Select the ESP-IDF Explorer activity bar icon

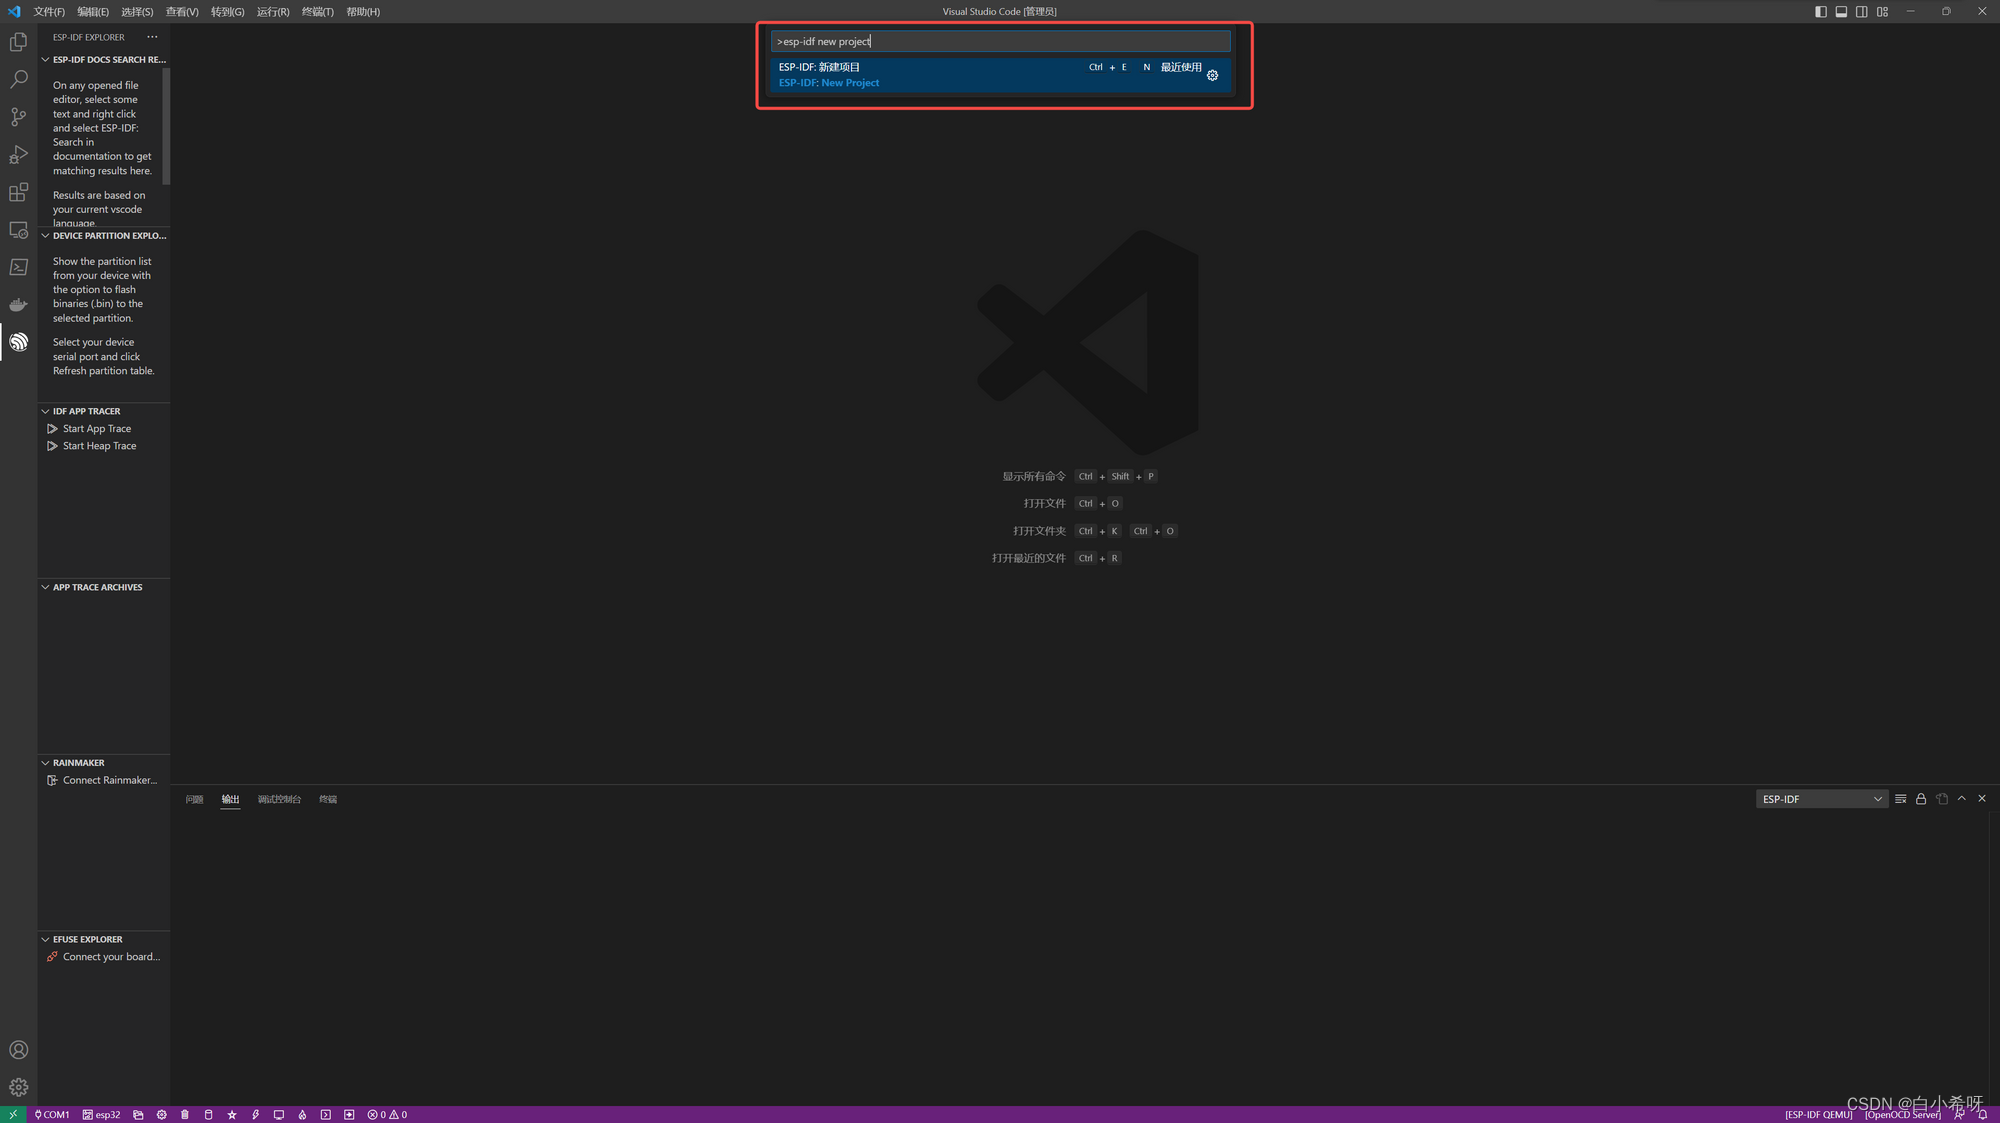tap(18, 342)
